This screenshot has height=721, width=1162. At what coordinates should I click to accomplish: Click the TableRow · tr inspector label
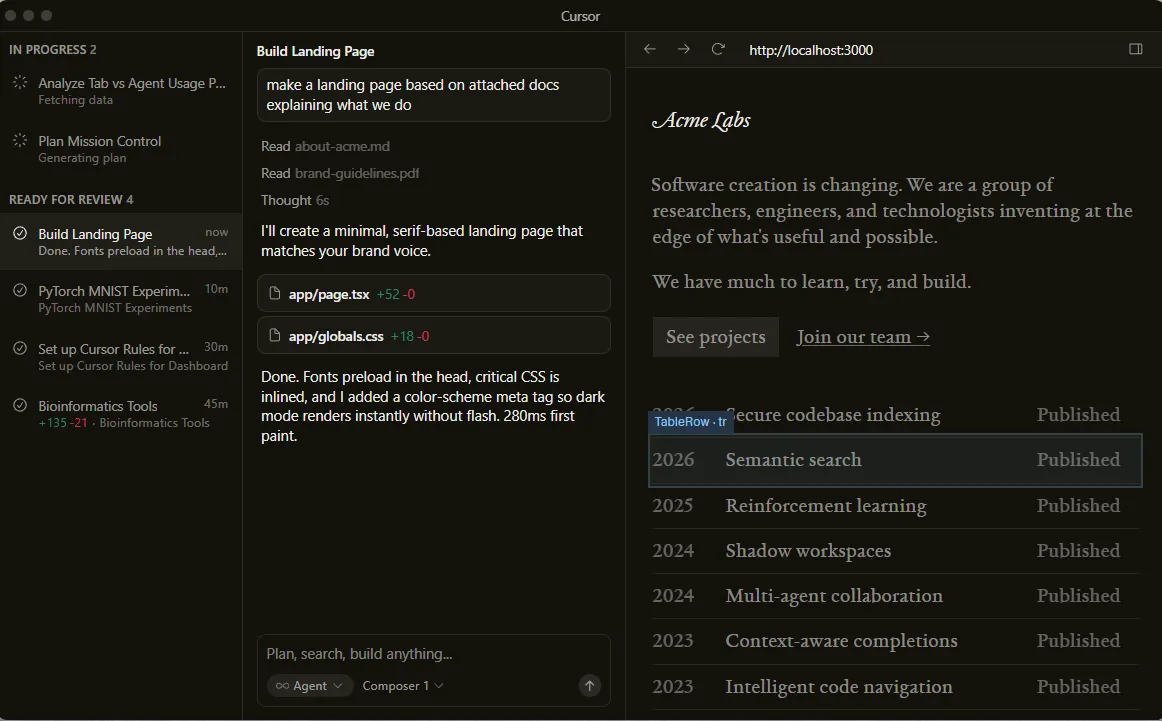point(690,422)
